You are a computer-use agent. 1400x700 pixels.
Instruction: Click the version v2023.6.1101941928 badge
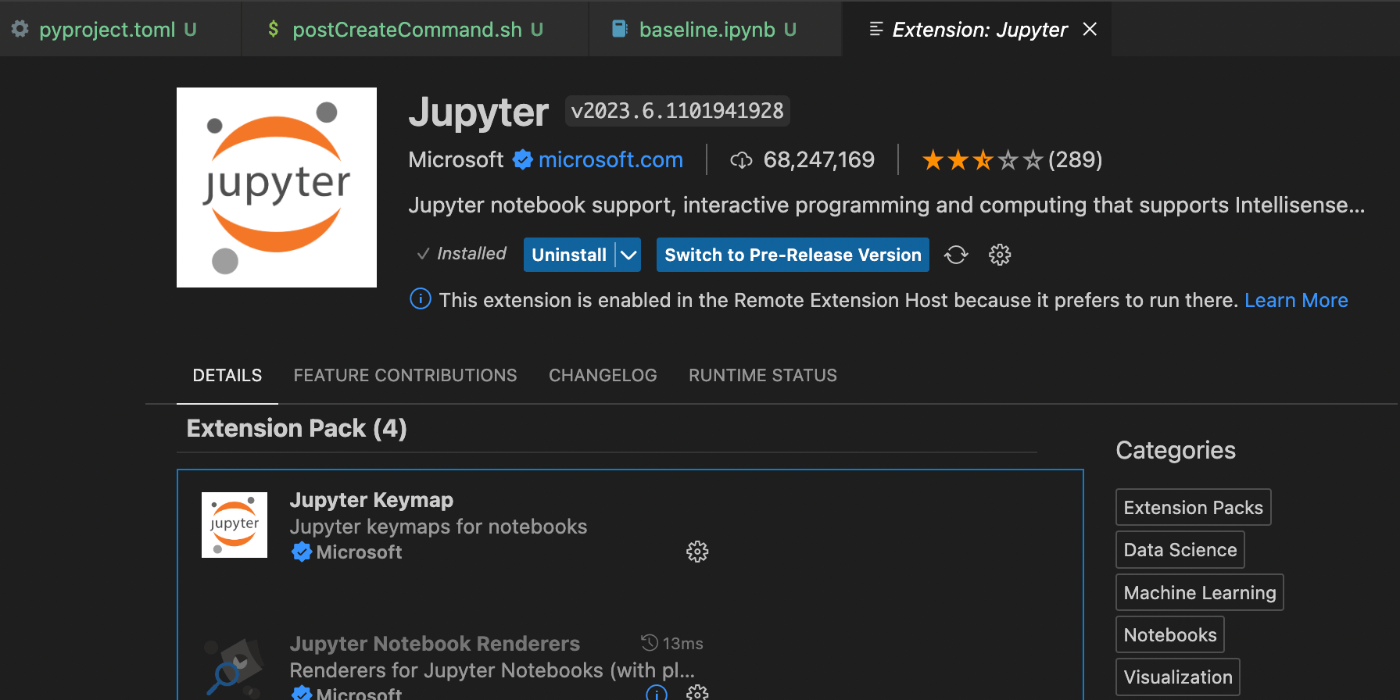coord(677,111)
